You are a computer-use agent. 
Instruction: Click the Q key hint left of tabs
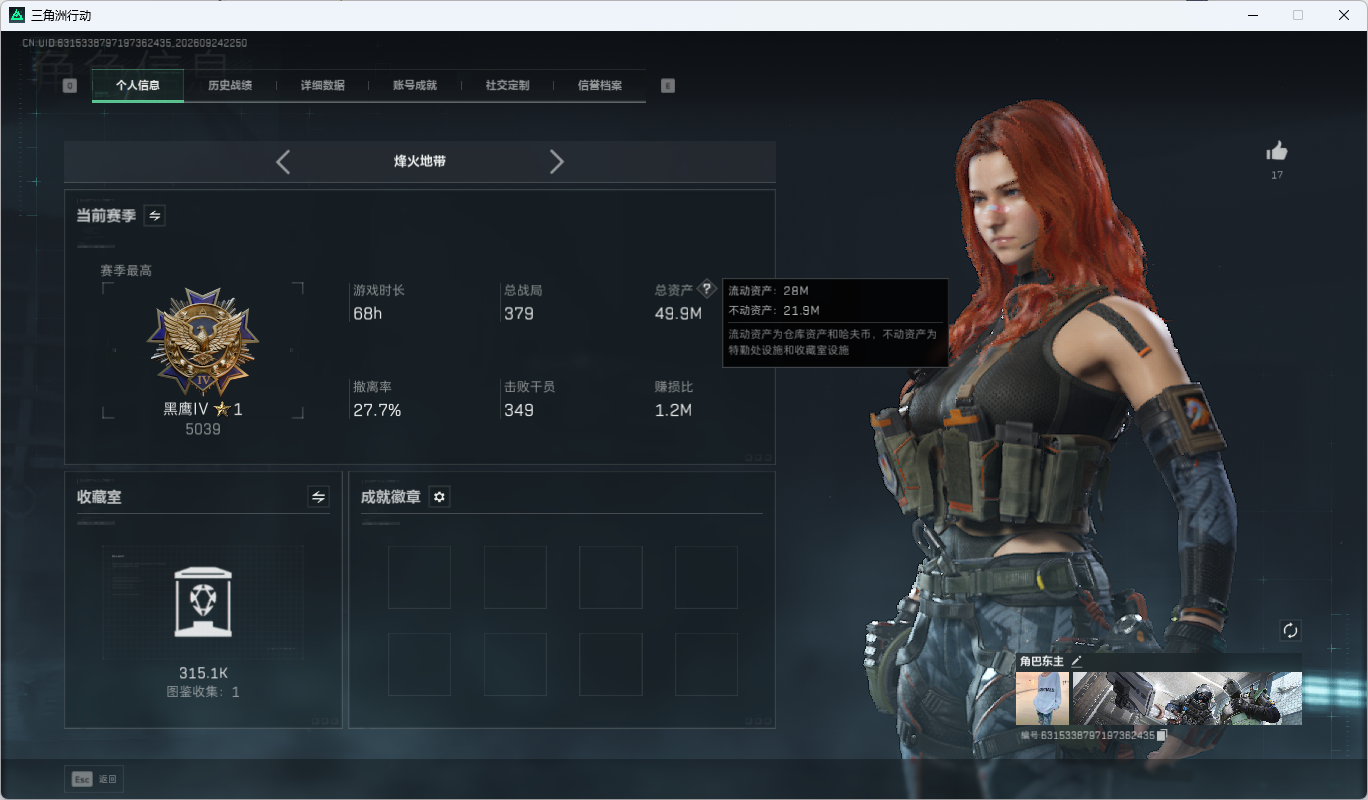point(69,86)
